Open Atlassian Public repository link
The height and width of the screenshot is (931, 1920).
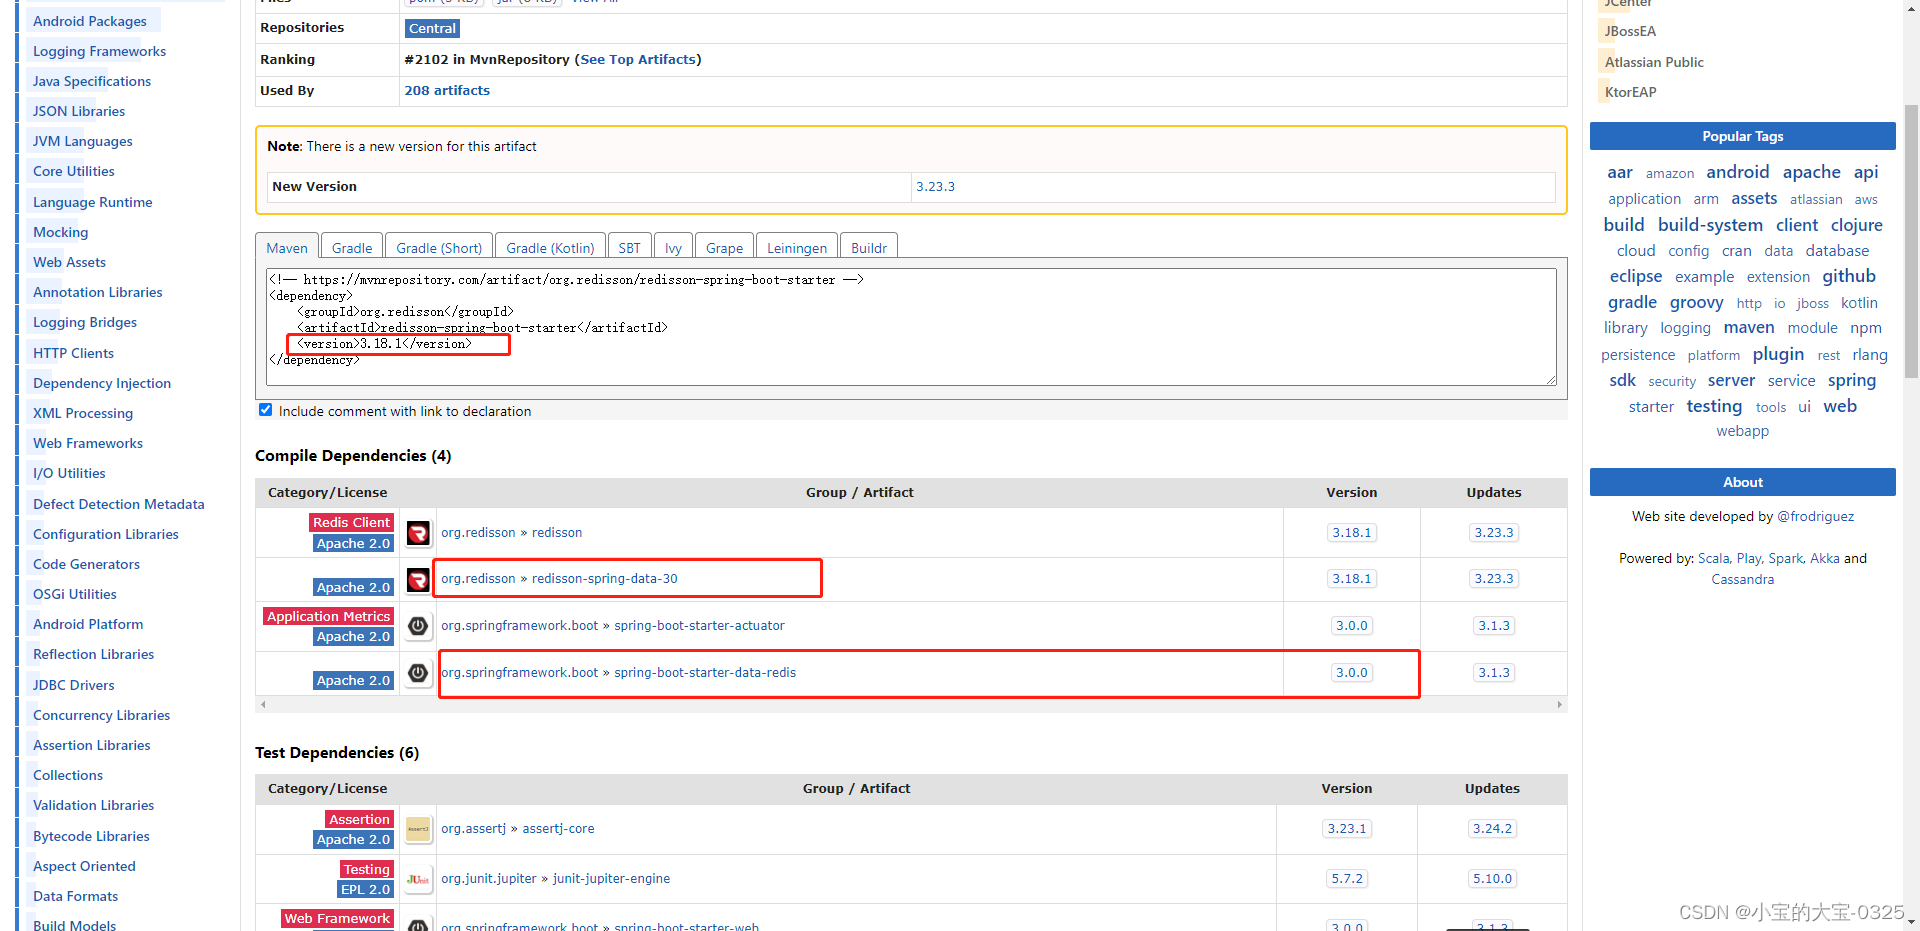[x=1654, y=62]
